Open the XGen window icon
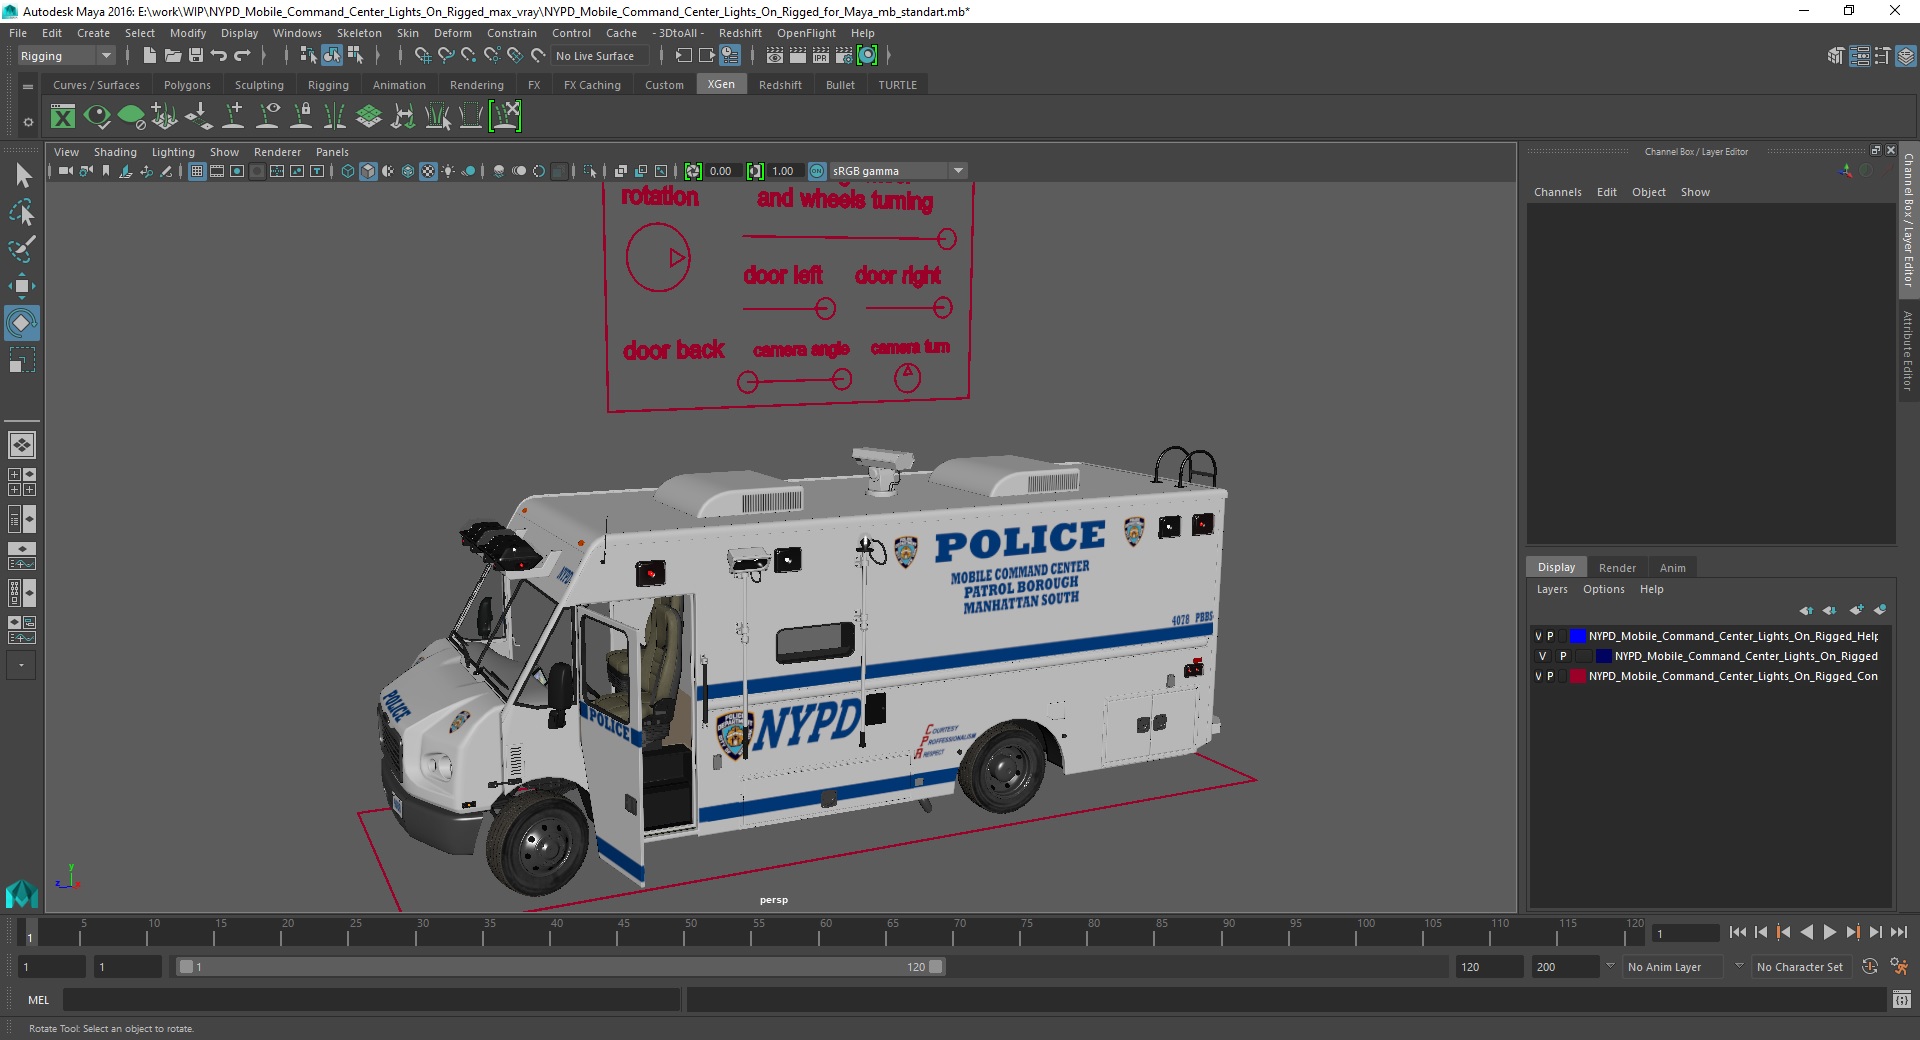 pyautogui.click(x=63, y=117)
